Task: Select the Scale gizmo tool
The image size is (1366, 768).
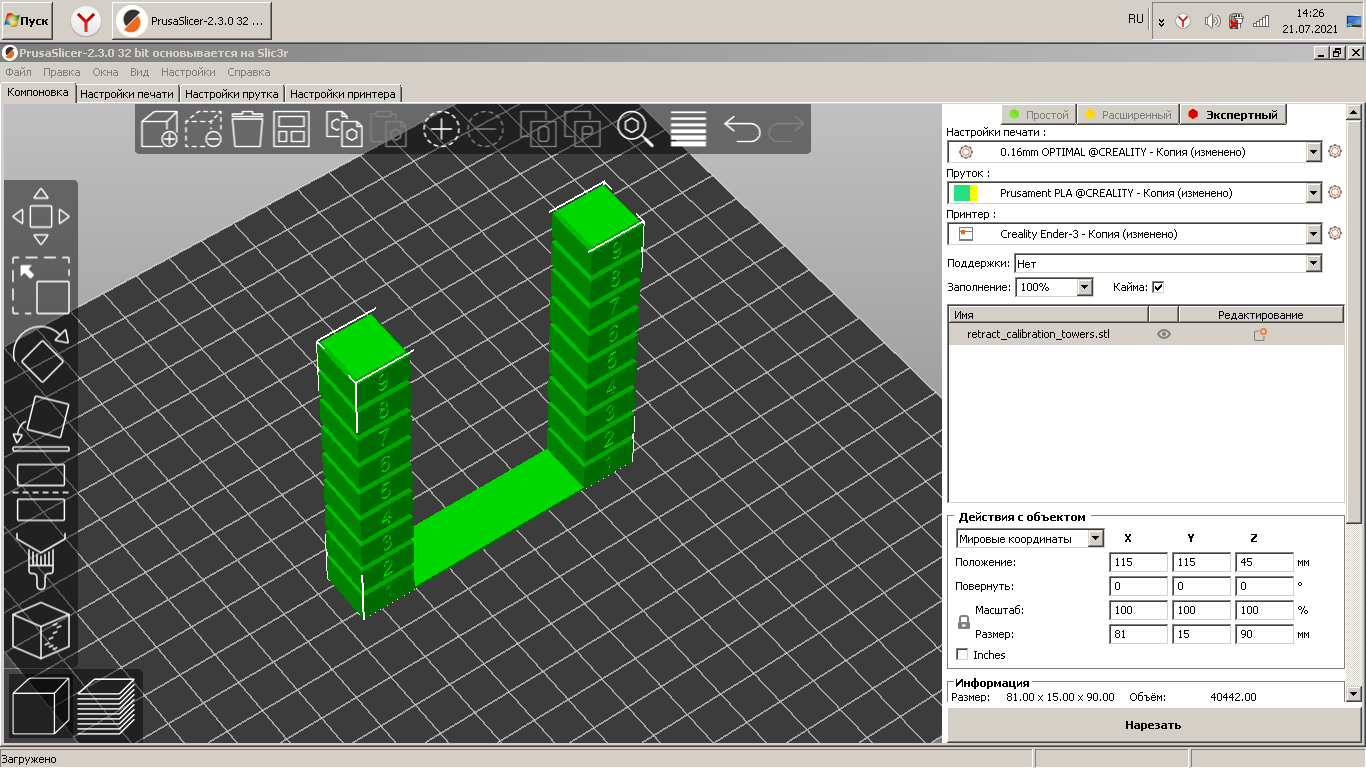Action: pyautogui.click(x=41, y=285)
